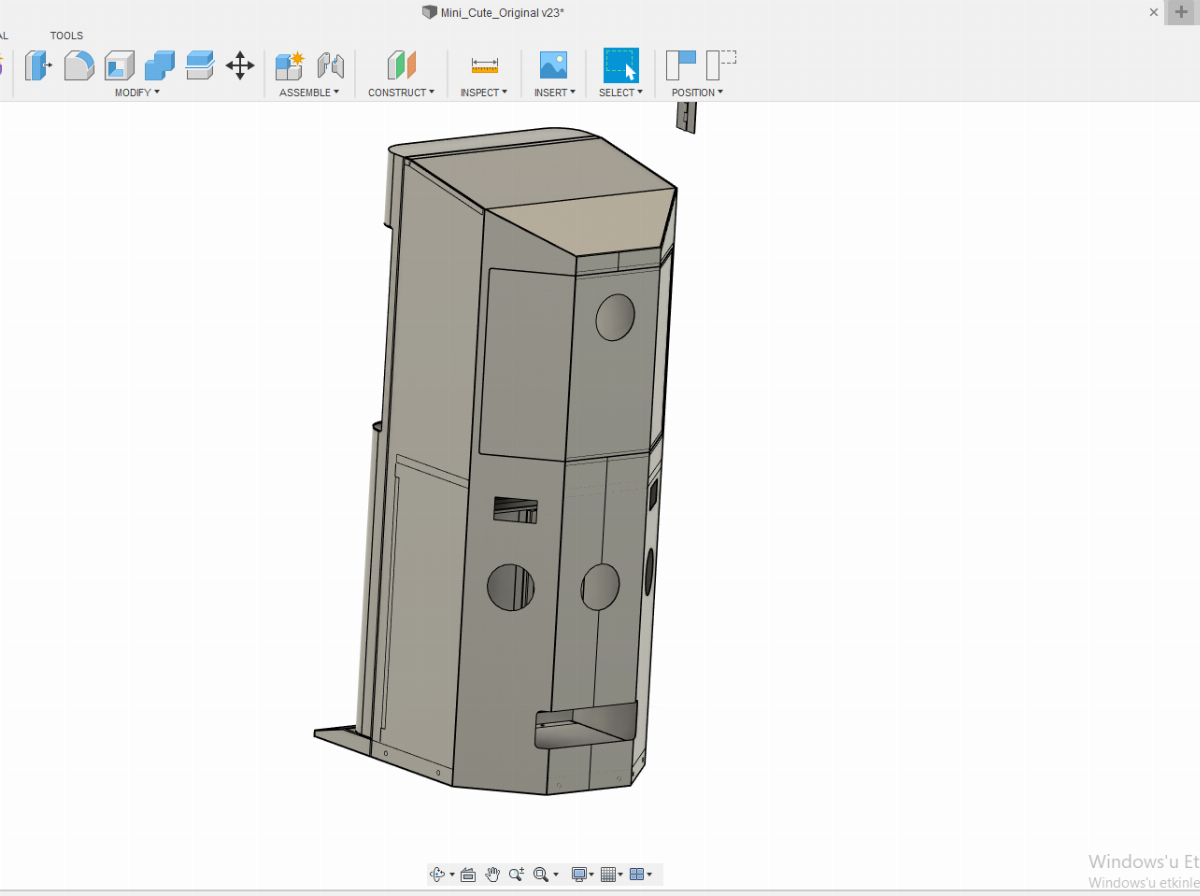
Task: Open the CONSTRUCT dropdown menu
Action: tap(401, 92)
